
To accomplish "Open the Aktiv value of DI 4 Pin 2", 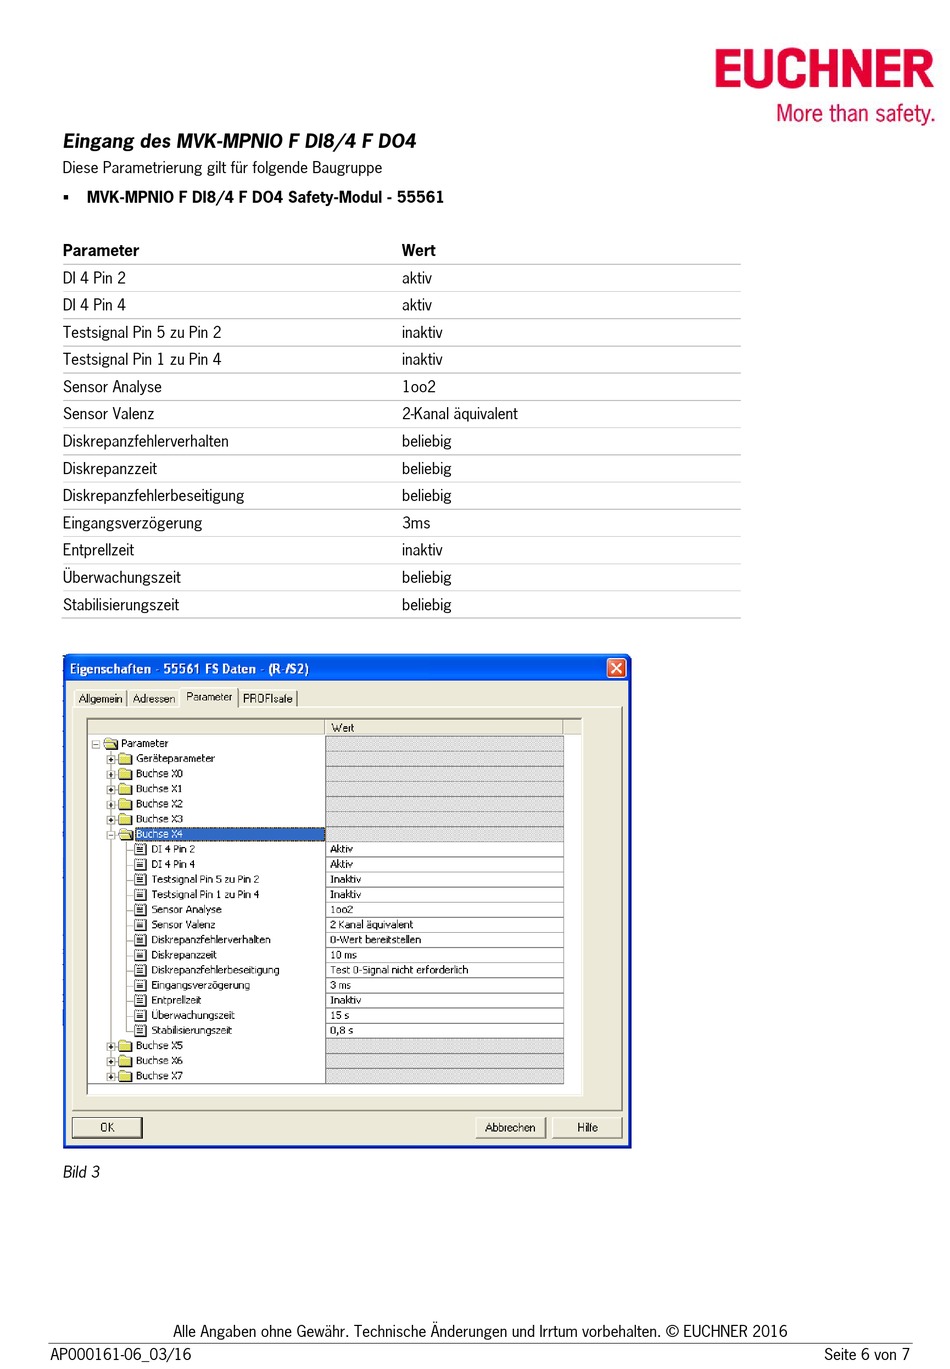I will pyautogui.click(x=445, y=849).
